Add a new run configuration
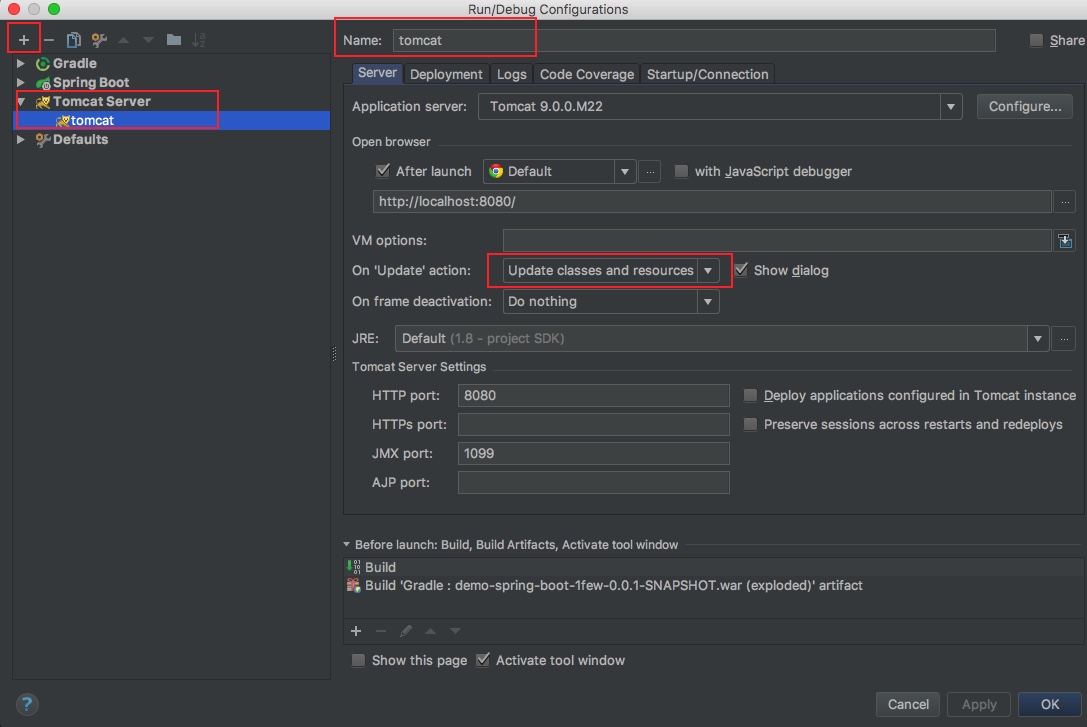1087x727 pixels. [x=24, y=40]
